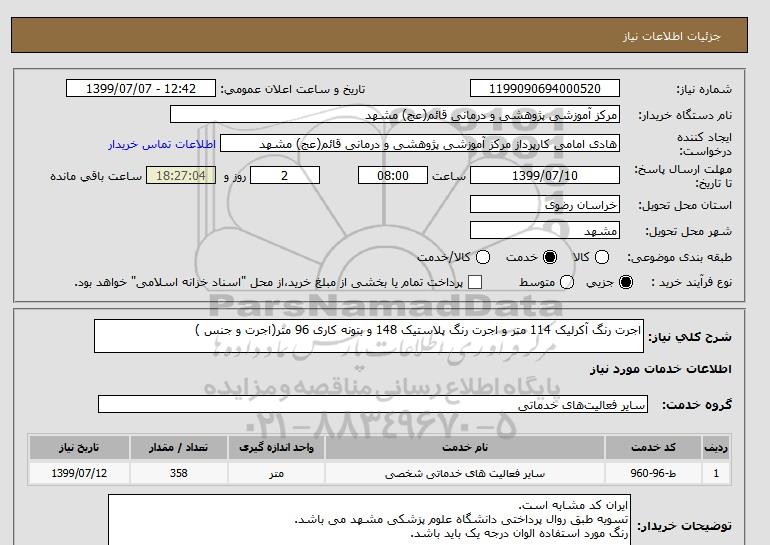Click quantity cell 358
Screen dimensions: 770x545
[x=178, y=473]
